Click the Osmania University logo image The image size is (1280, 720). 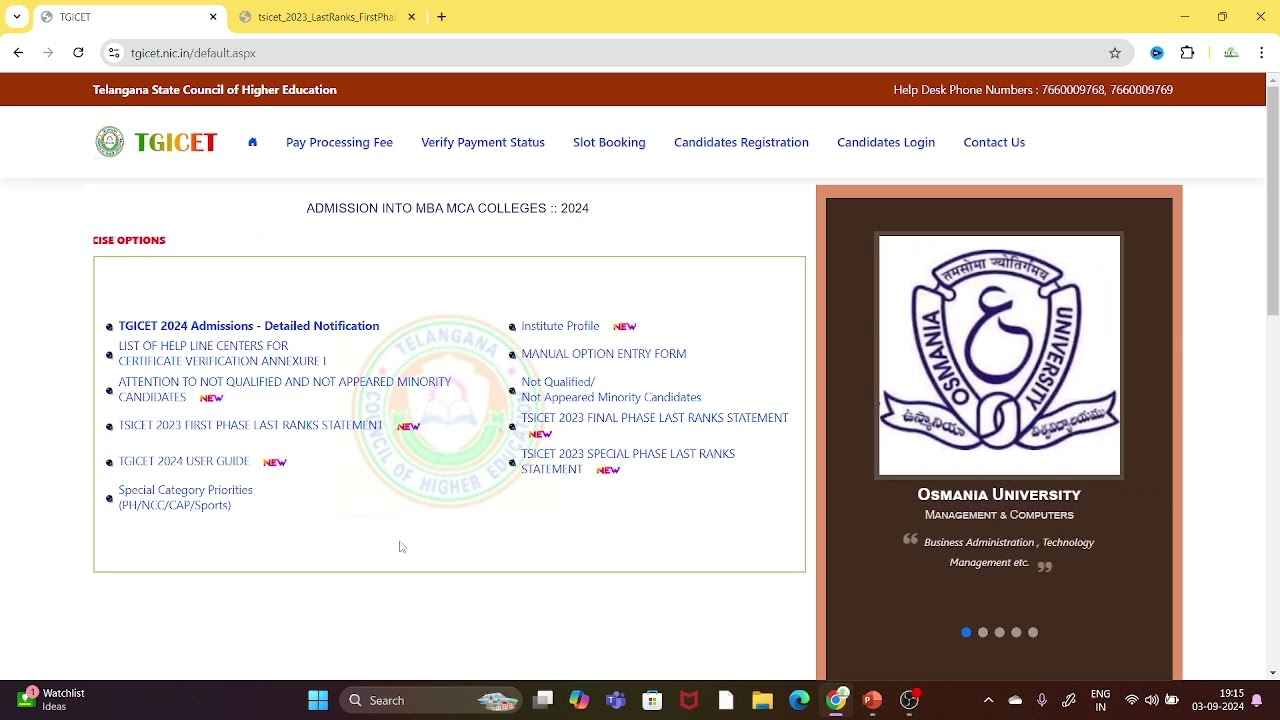tap(999, 355)
